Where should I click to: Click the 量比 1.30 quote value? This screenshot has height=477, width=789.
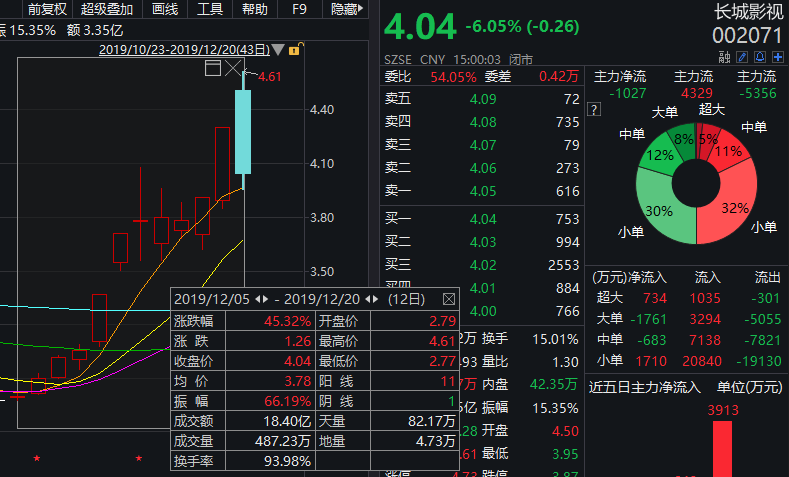[565, 362]
